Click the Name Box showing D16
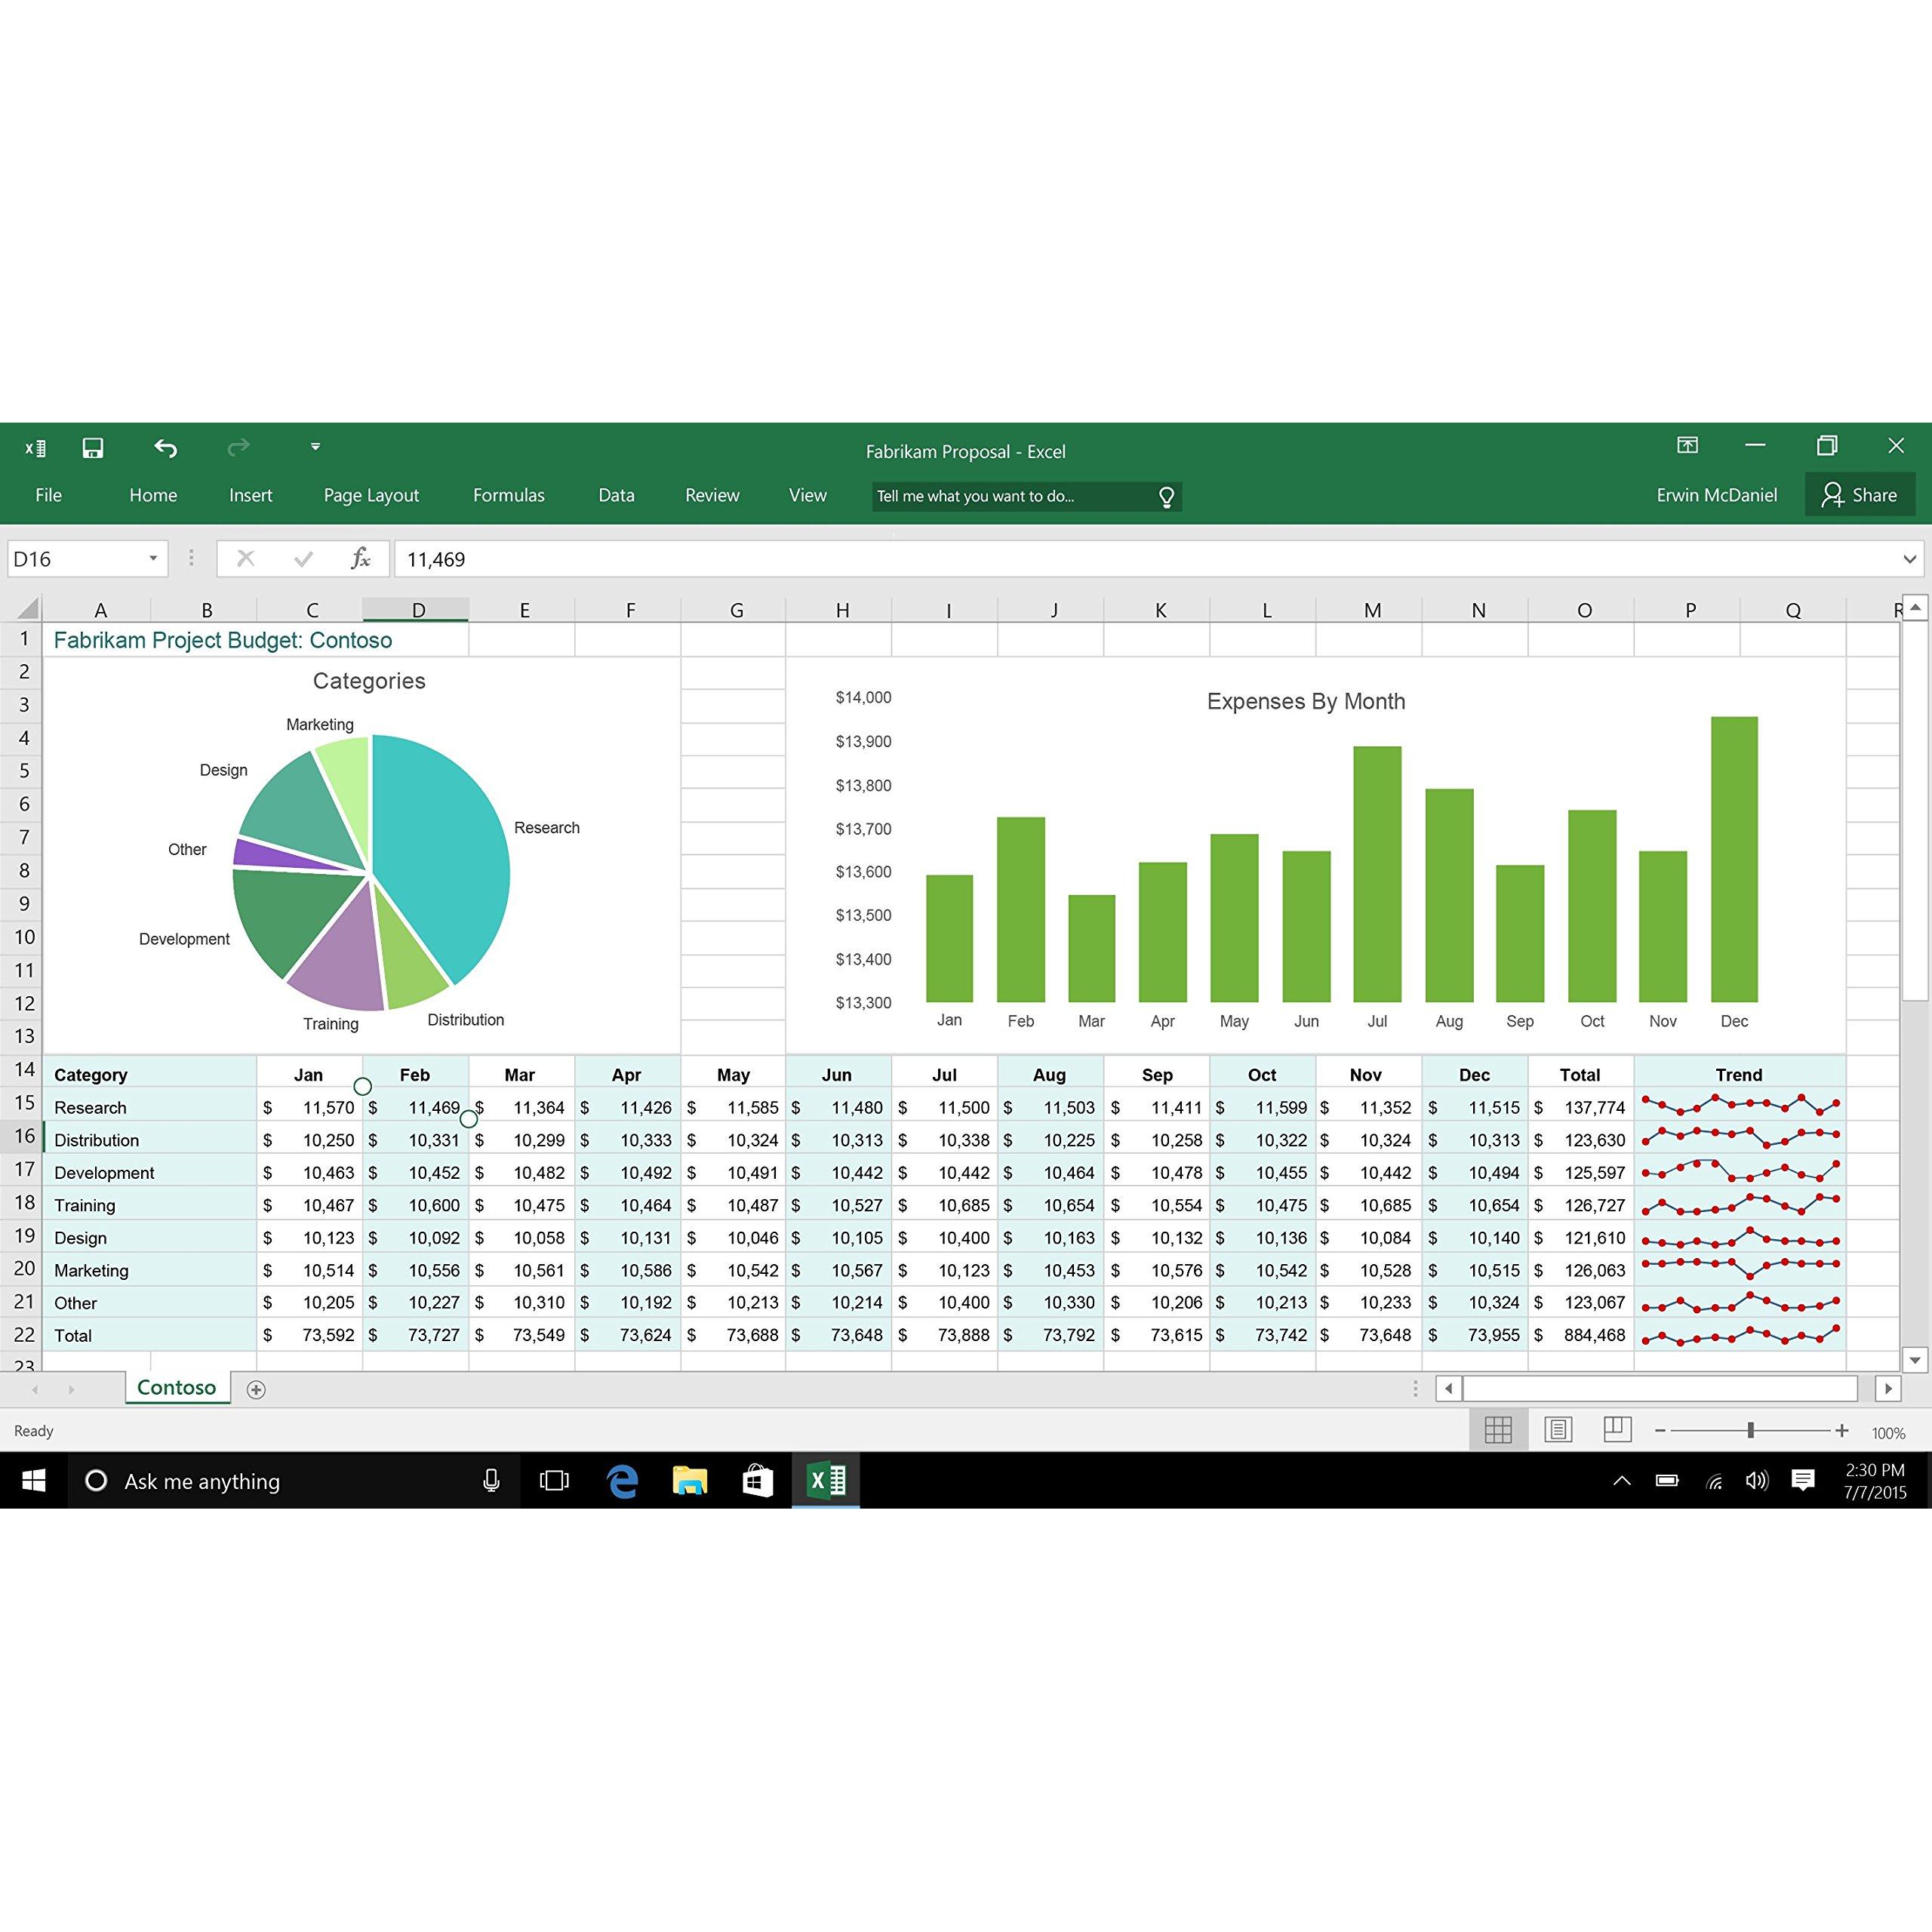Screen dimensions: 1932x1932 76,559
